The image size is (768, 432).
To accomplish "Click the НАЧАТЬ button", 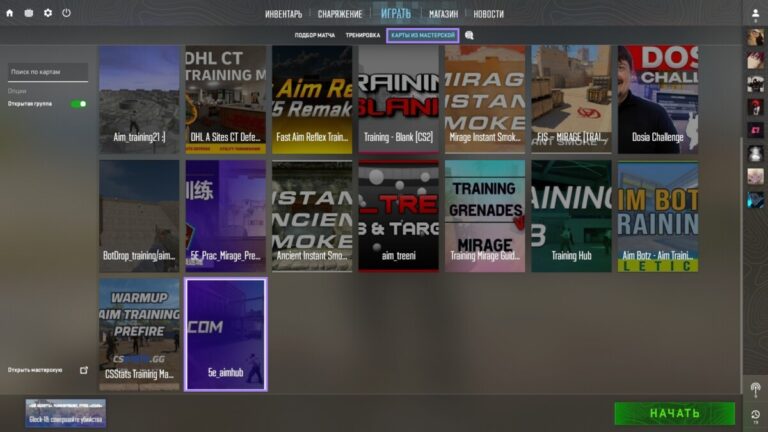I will click(x=674, y=413).
